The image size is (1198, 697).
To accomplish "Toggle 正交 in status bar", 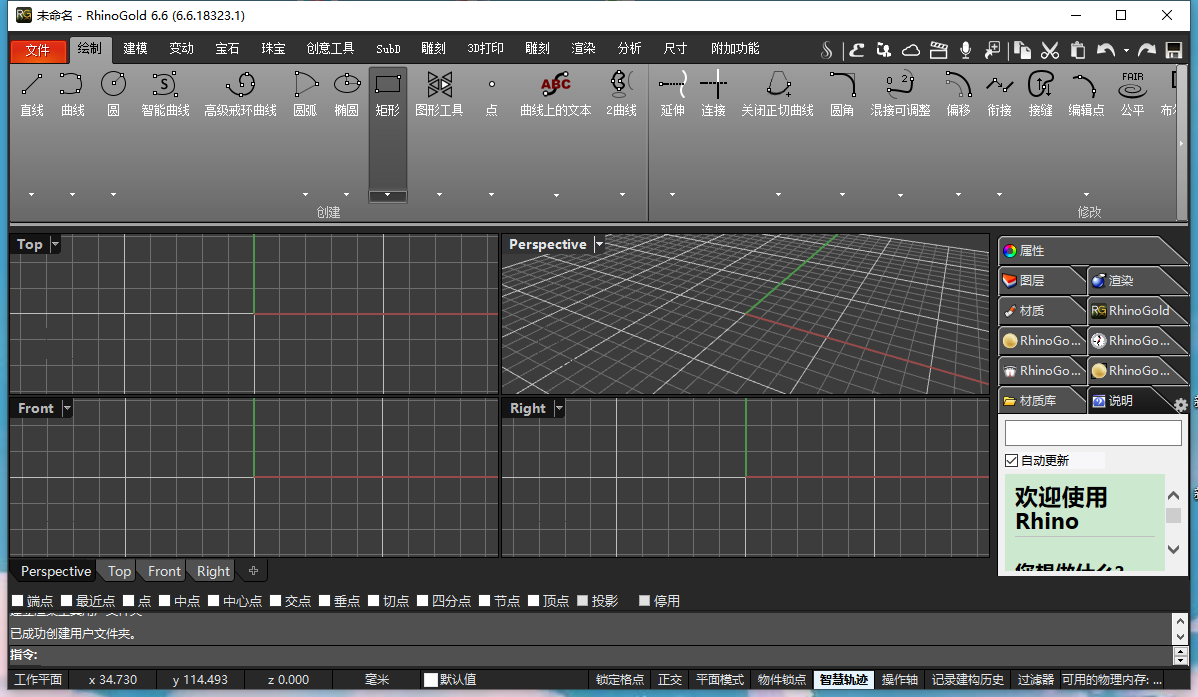I will 670,679.
